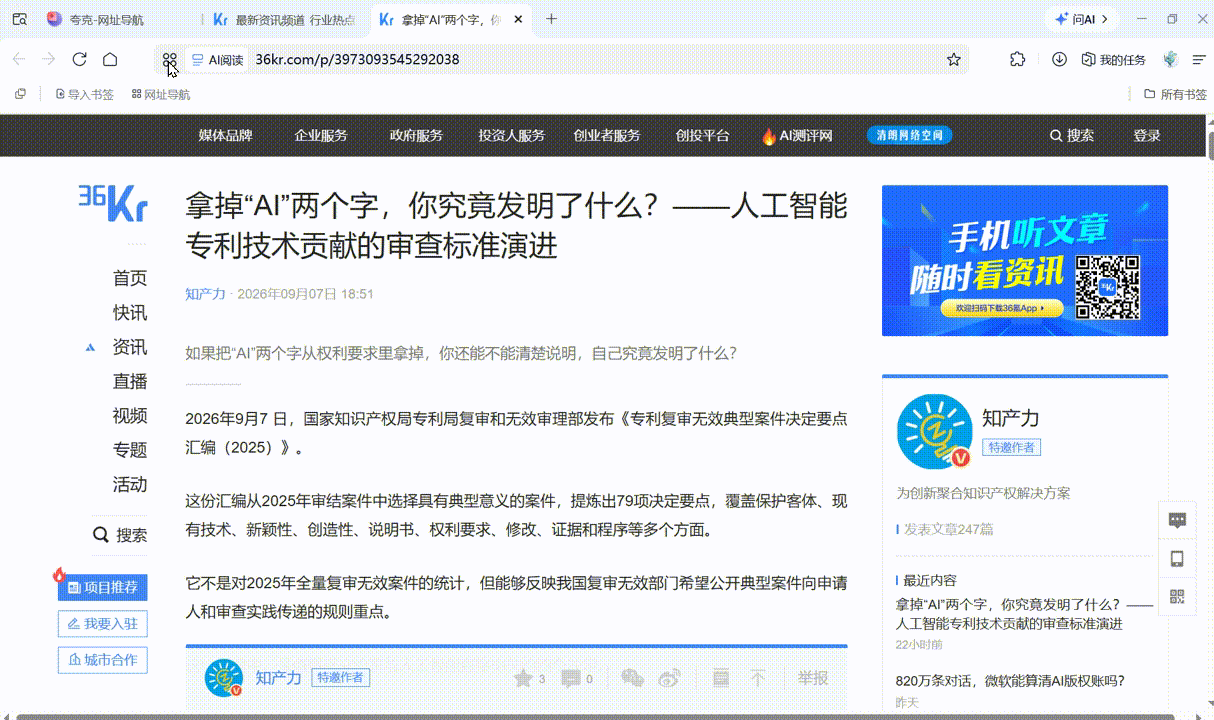Image resolution: width=1214 pixels, height=720 pixels.
Task: Click the 特邀作者 badge in the author card
Action: pyautogui.click(x=1011, y=447)
